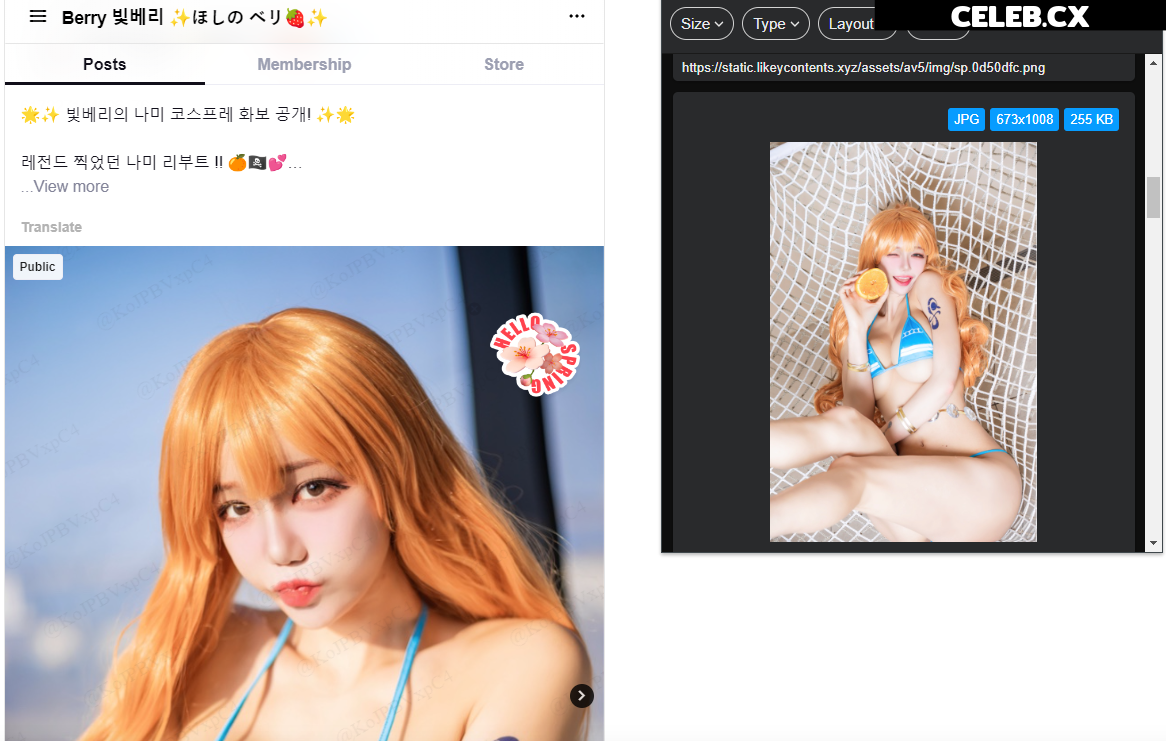Click the panel scrollbar up arrow
This screenshot has height=741, width=1166.
point(1153,62)
